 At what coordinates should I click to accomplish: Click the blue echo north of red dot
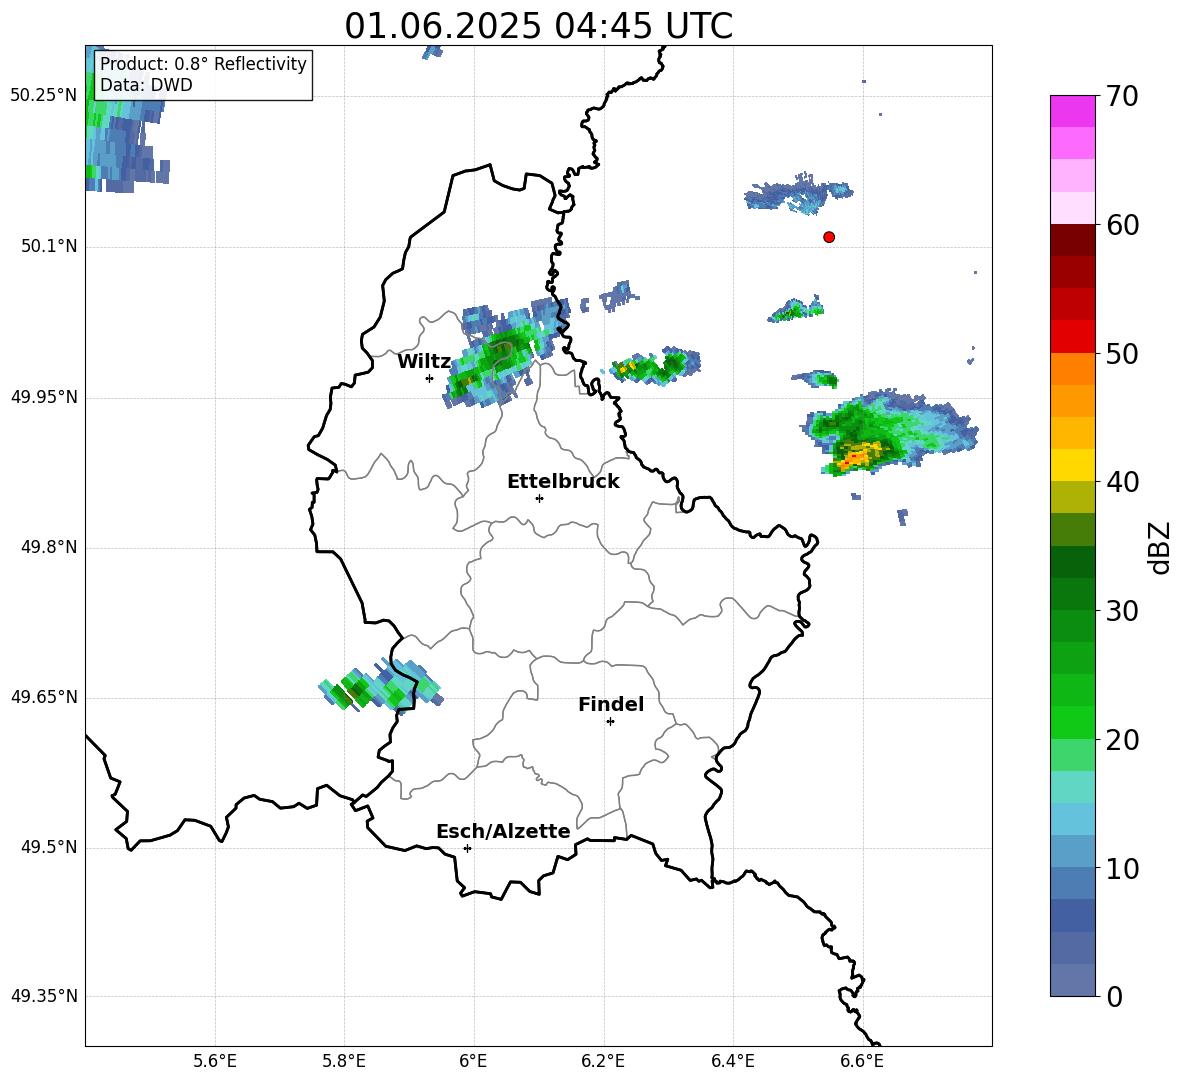799,194
